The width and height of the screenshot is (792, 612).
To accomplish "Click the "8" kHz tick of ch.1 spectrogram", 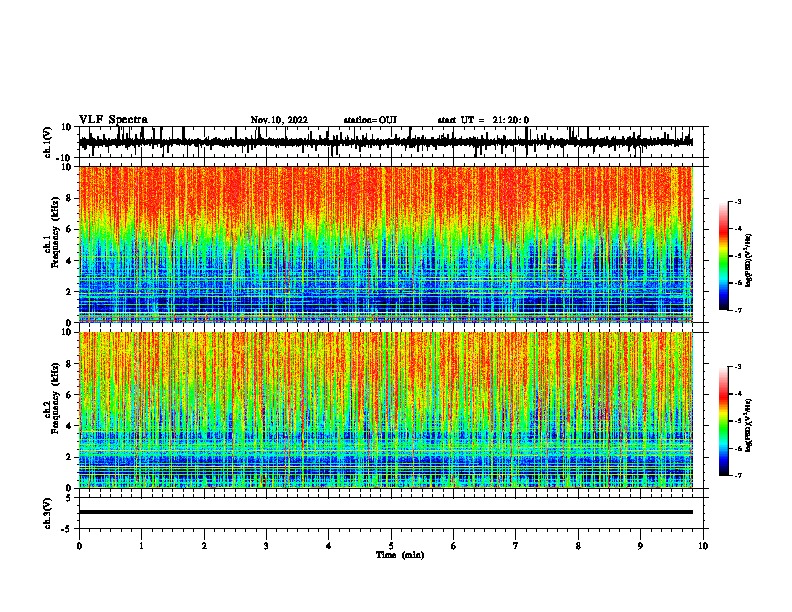I will pos(70,198).
